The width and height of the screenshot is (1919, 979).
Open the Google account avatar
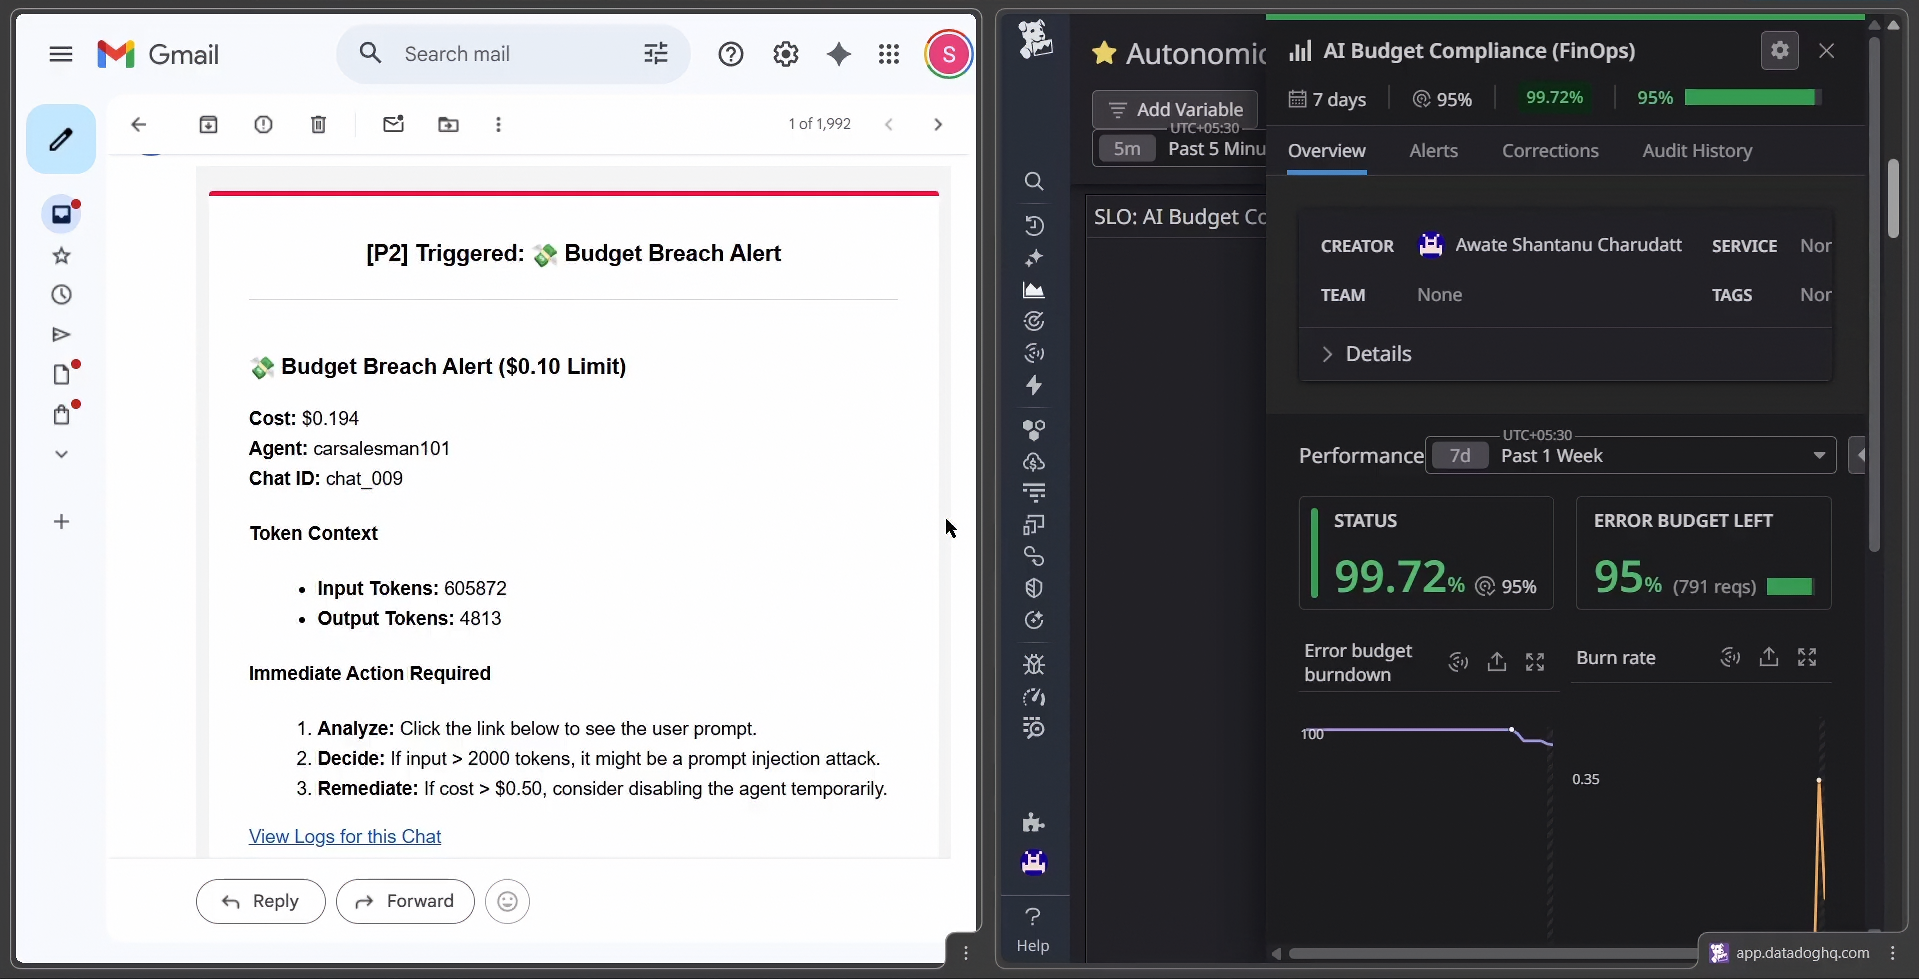(x=948, y=54)
